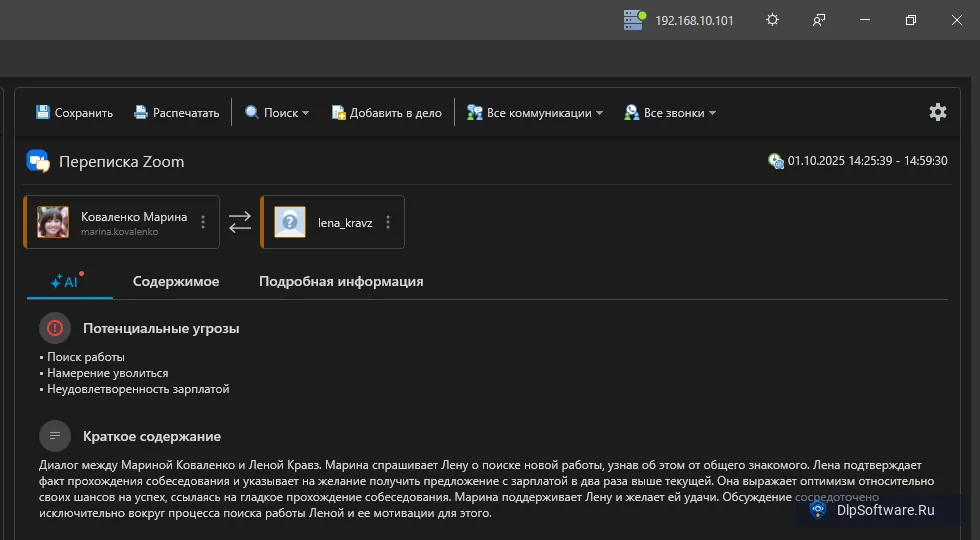Viewport: 980px width, 540px height.
Task: Click the exchange arrows between participants
Action: (240, 222)
